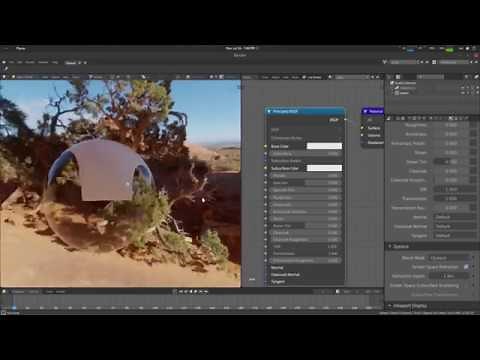Open the Object Mode dropdown
Screen dimensions: 480x360
pos(24,77)
